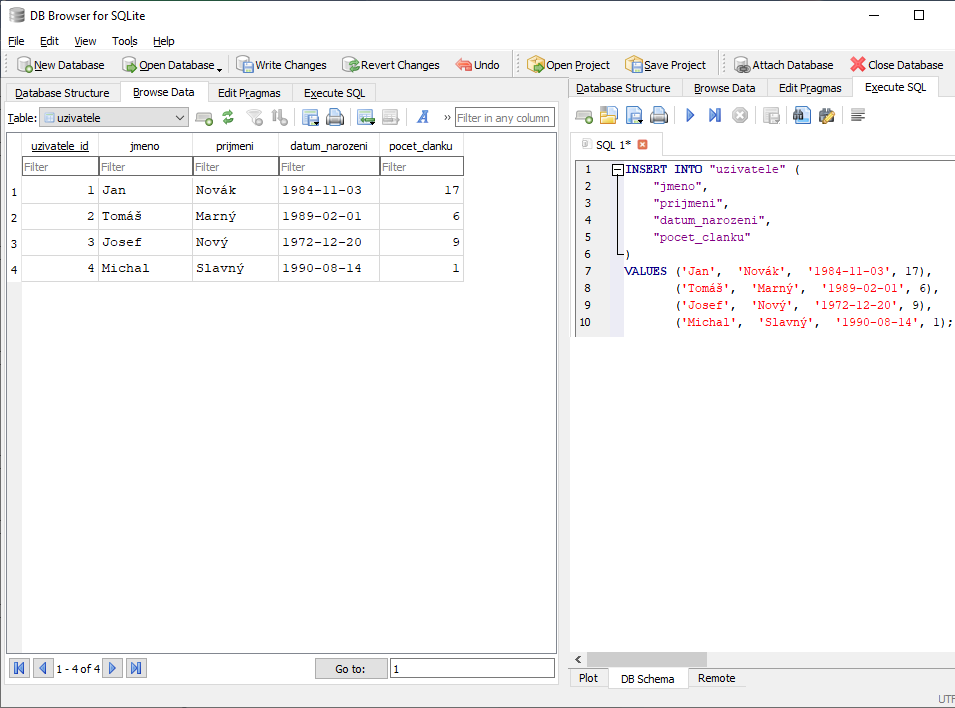Image resolution: width=955 pixels, height=708 pixels.
Task: Click the save table as icon
Action: pyautogui.click(x=311, y=117)
